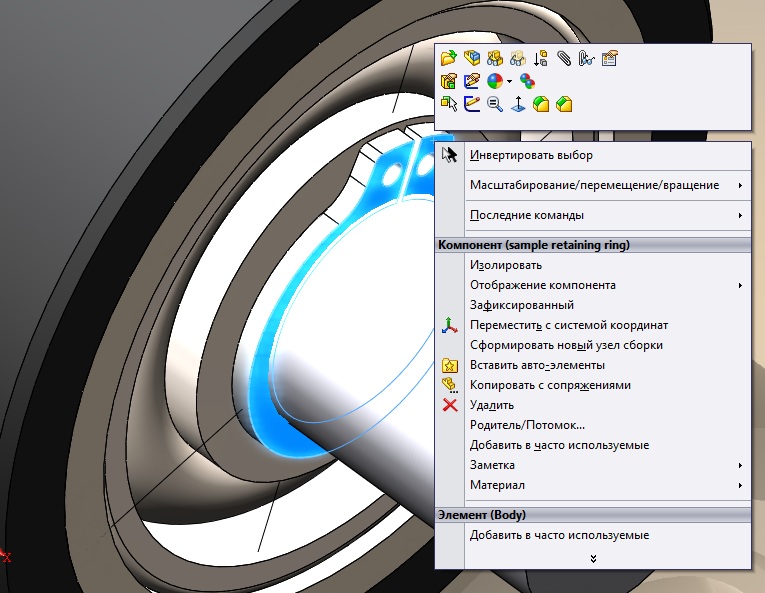Click the Edit Feature hand-on-box icon

click(448, 81)
